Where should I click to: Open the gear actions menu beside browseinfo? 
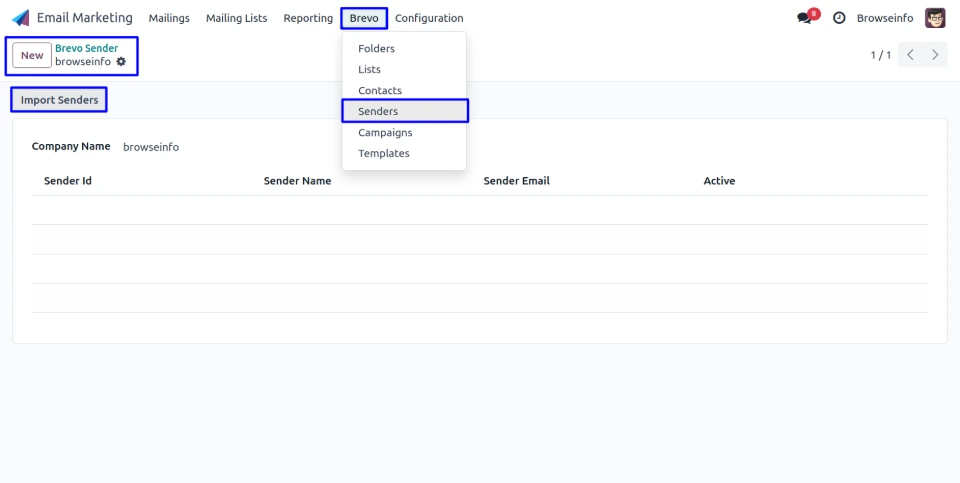pos(121,62)
